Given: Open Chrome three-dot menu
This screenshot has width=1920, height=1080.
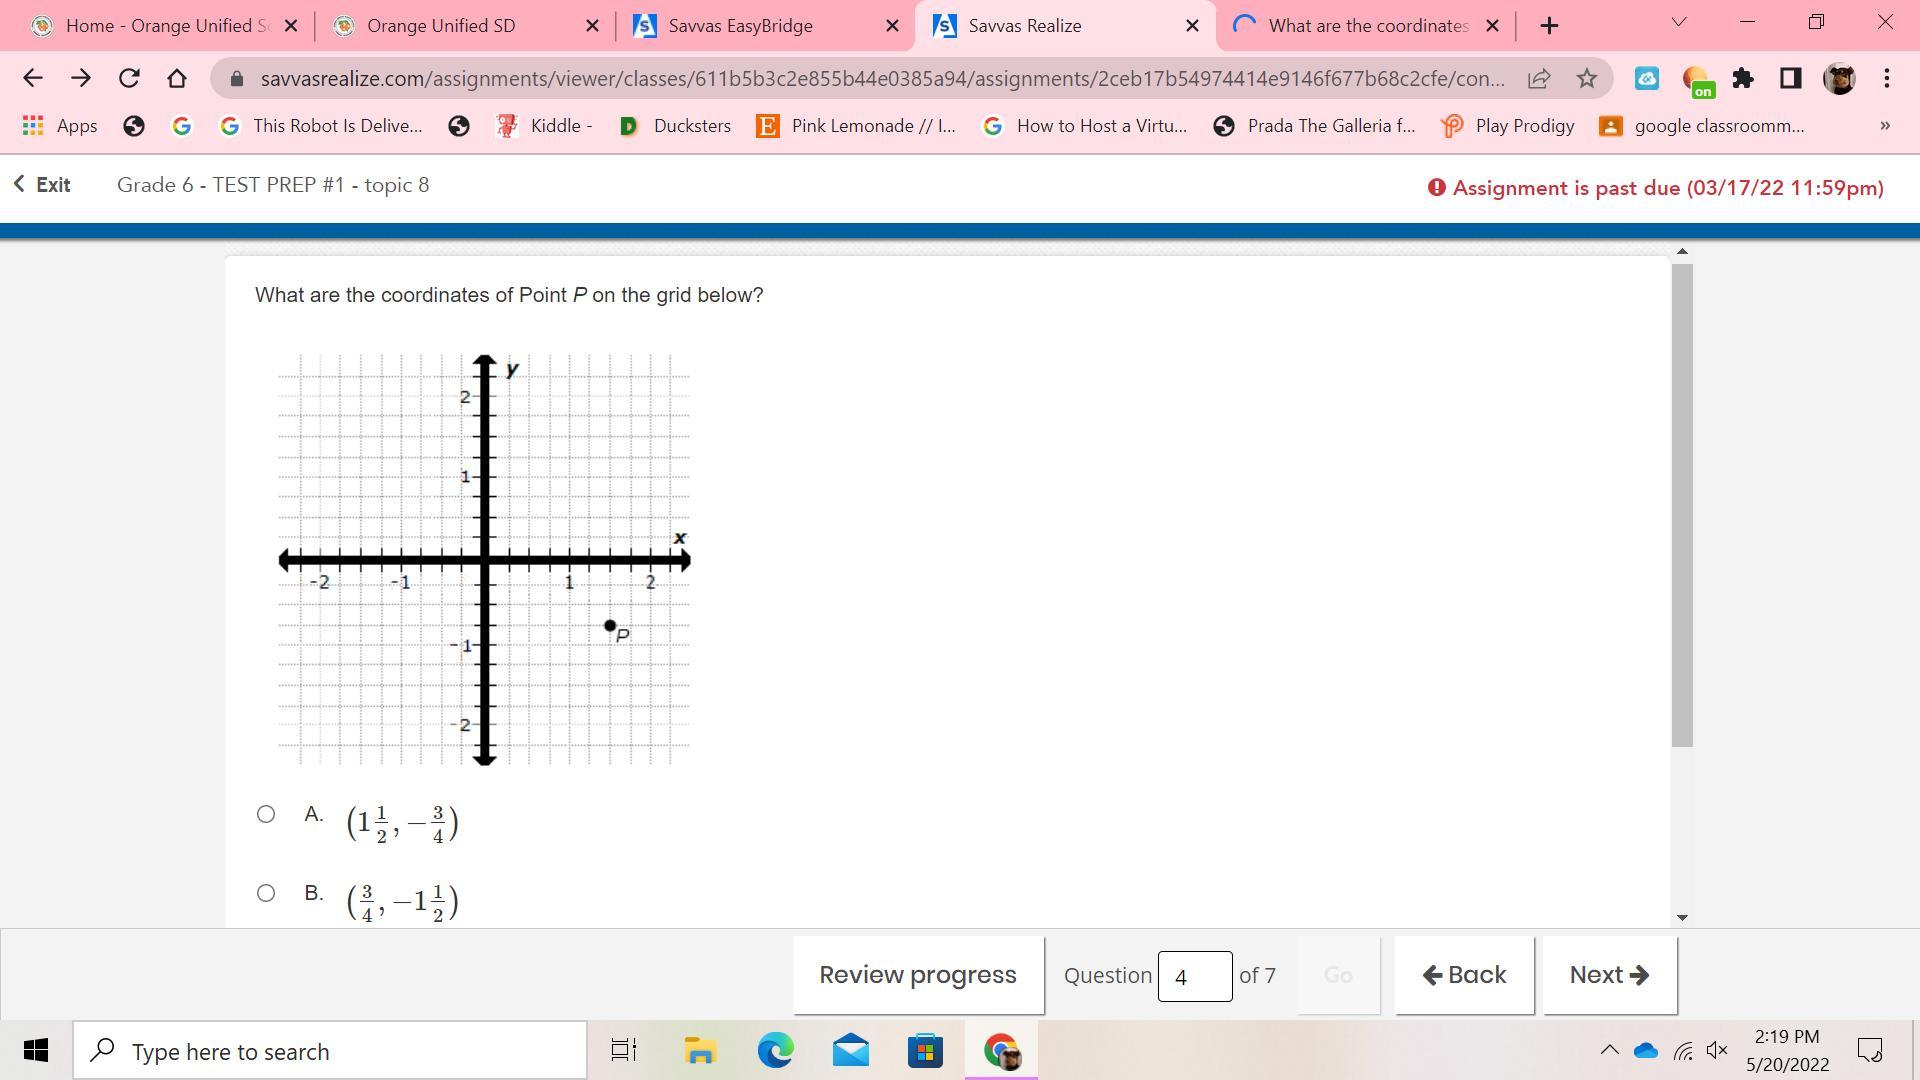Looking at the screenshot, I should tap(1887, 78).
